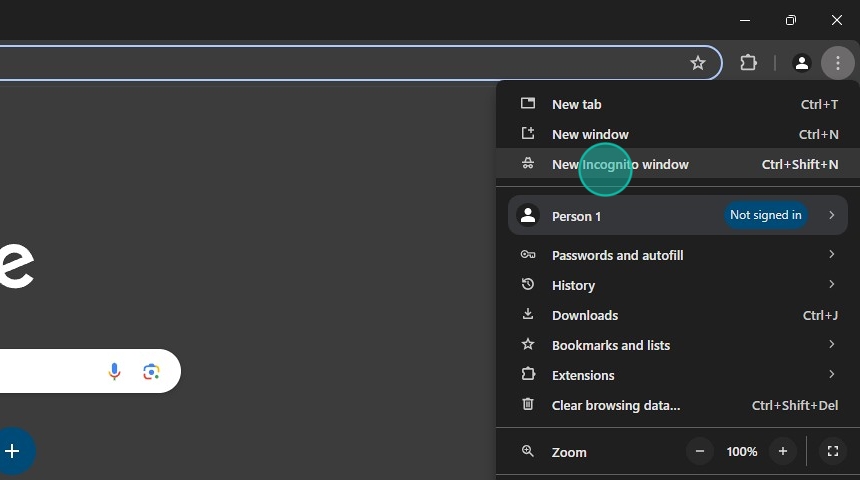Click the History clock icon
The width and height of the screenshot is (860, 480).
[x=528, y=284]
